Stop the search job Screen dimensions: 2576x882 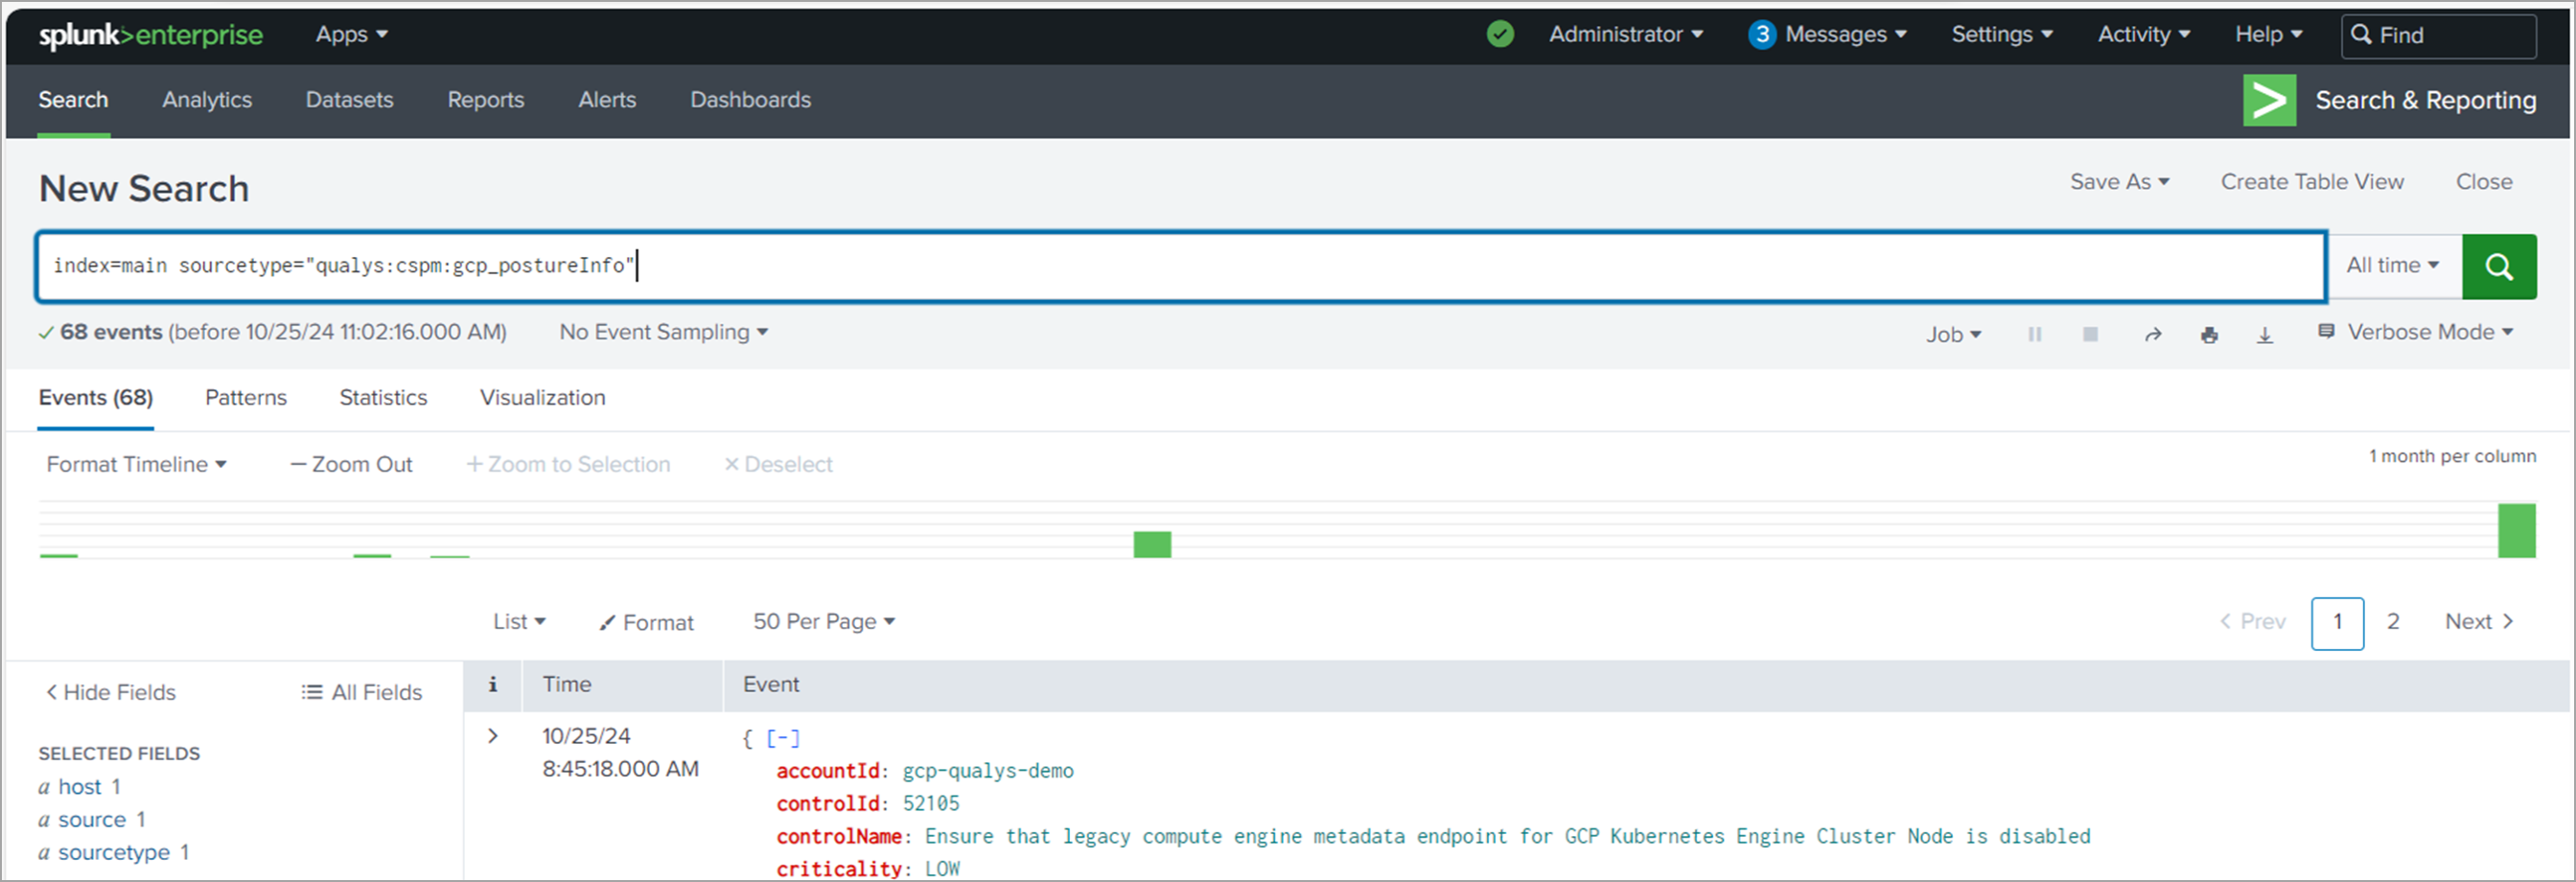2090,334
